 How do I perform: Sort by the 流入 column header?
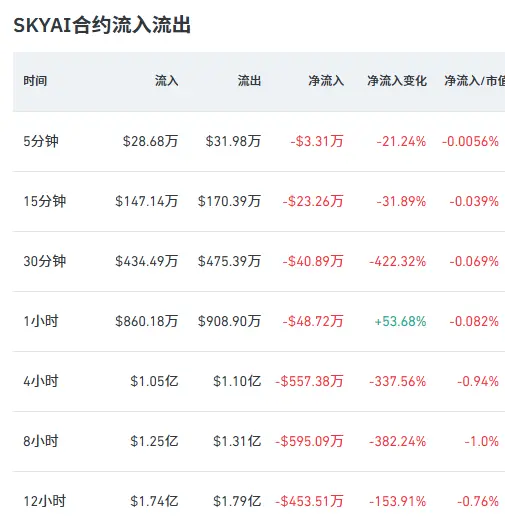pyautogui.click(x=166, y=81)
